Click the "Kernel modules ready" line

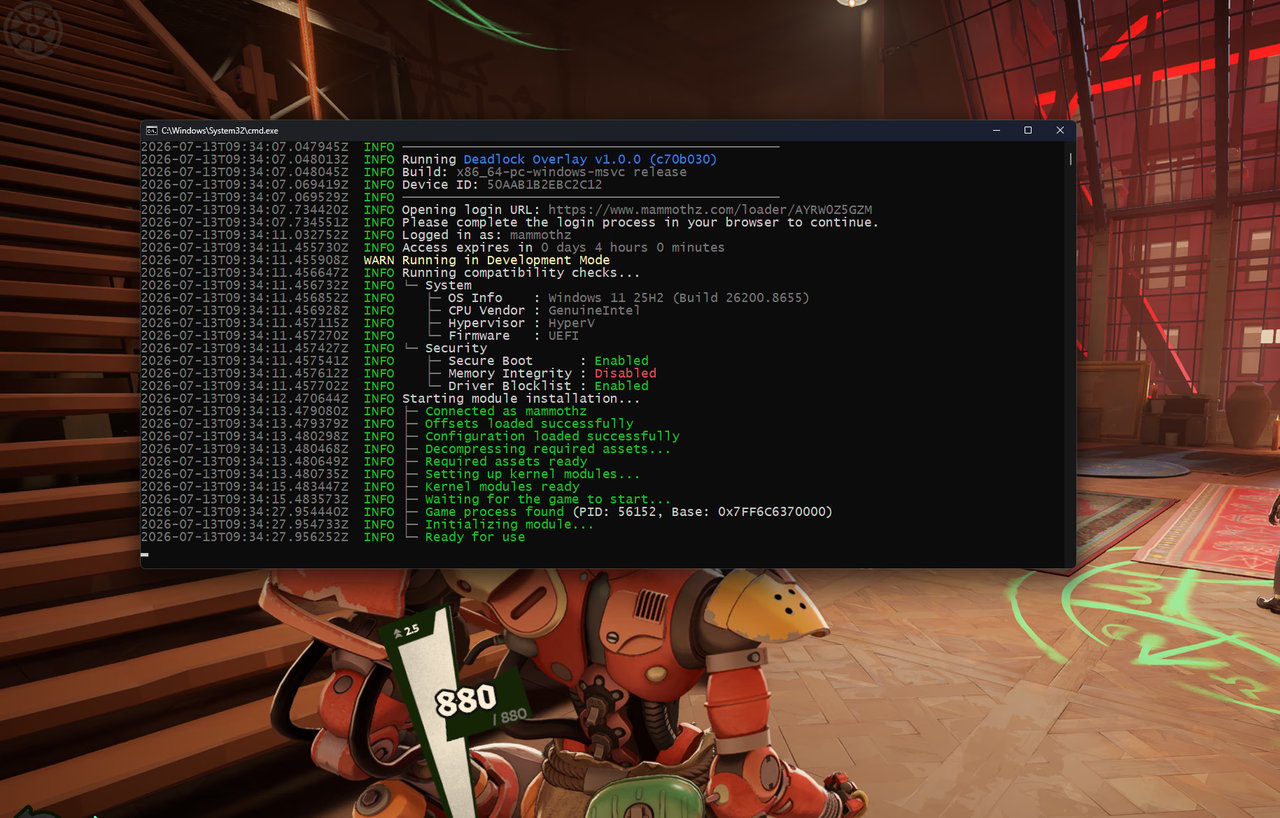502,487
